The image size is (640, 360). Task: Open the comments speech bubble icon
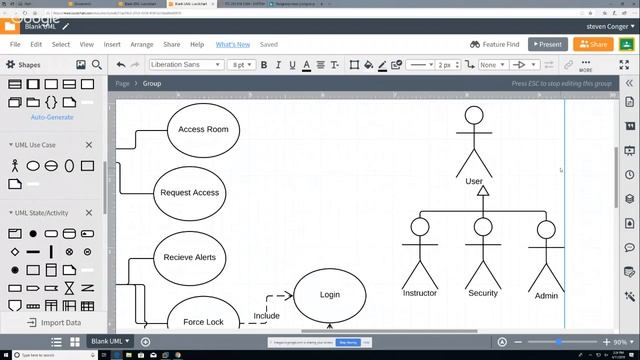click(x=629, y=247)
